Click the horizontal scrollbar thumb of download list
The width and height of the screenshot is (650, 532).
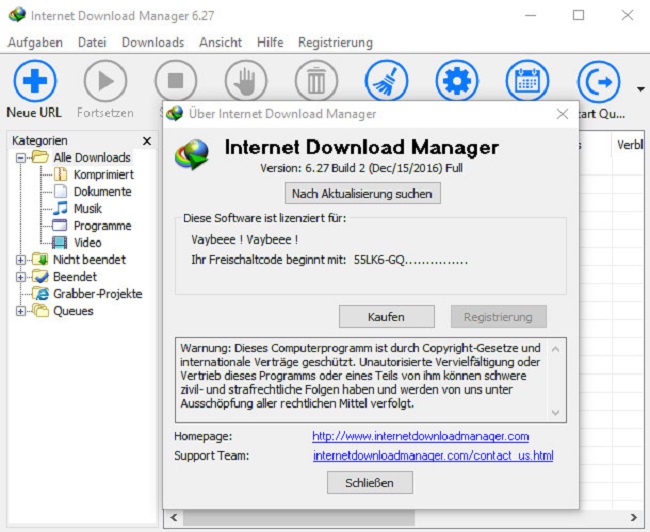point(298,517)
